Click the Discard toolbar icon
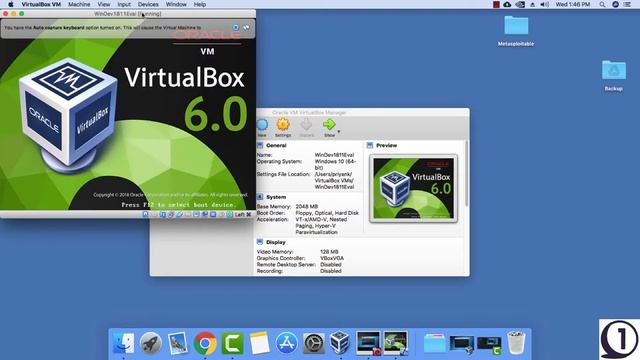The image size is (640, 360). coord(306,125)
